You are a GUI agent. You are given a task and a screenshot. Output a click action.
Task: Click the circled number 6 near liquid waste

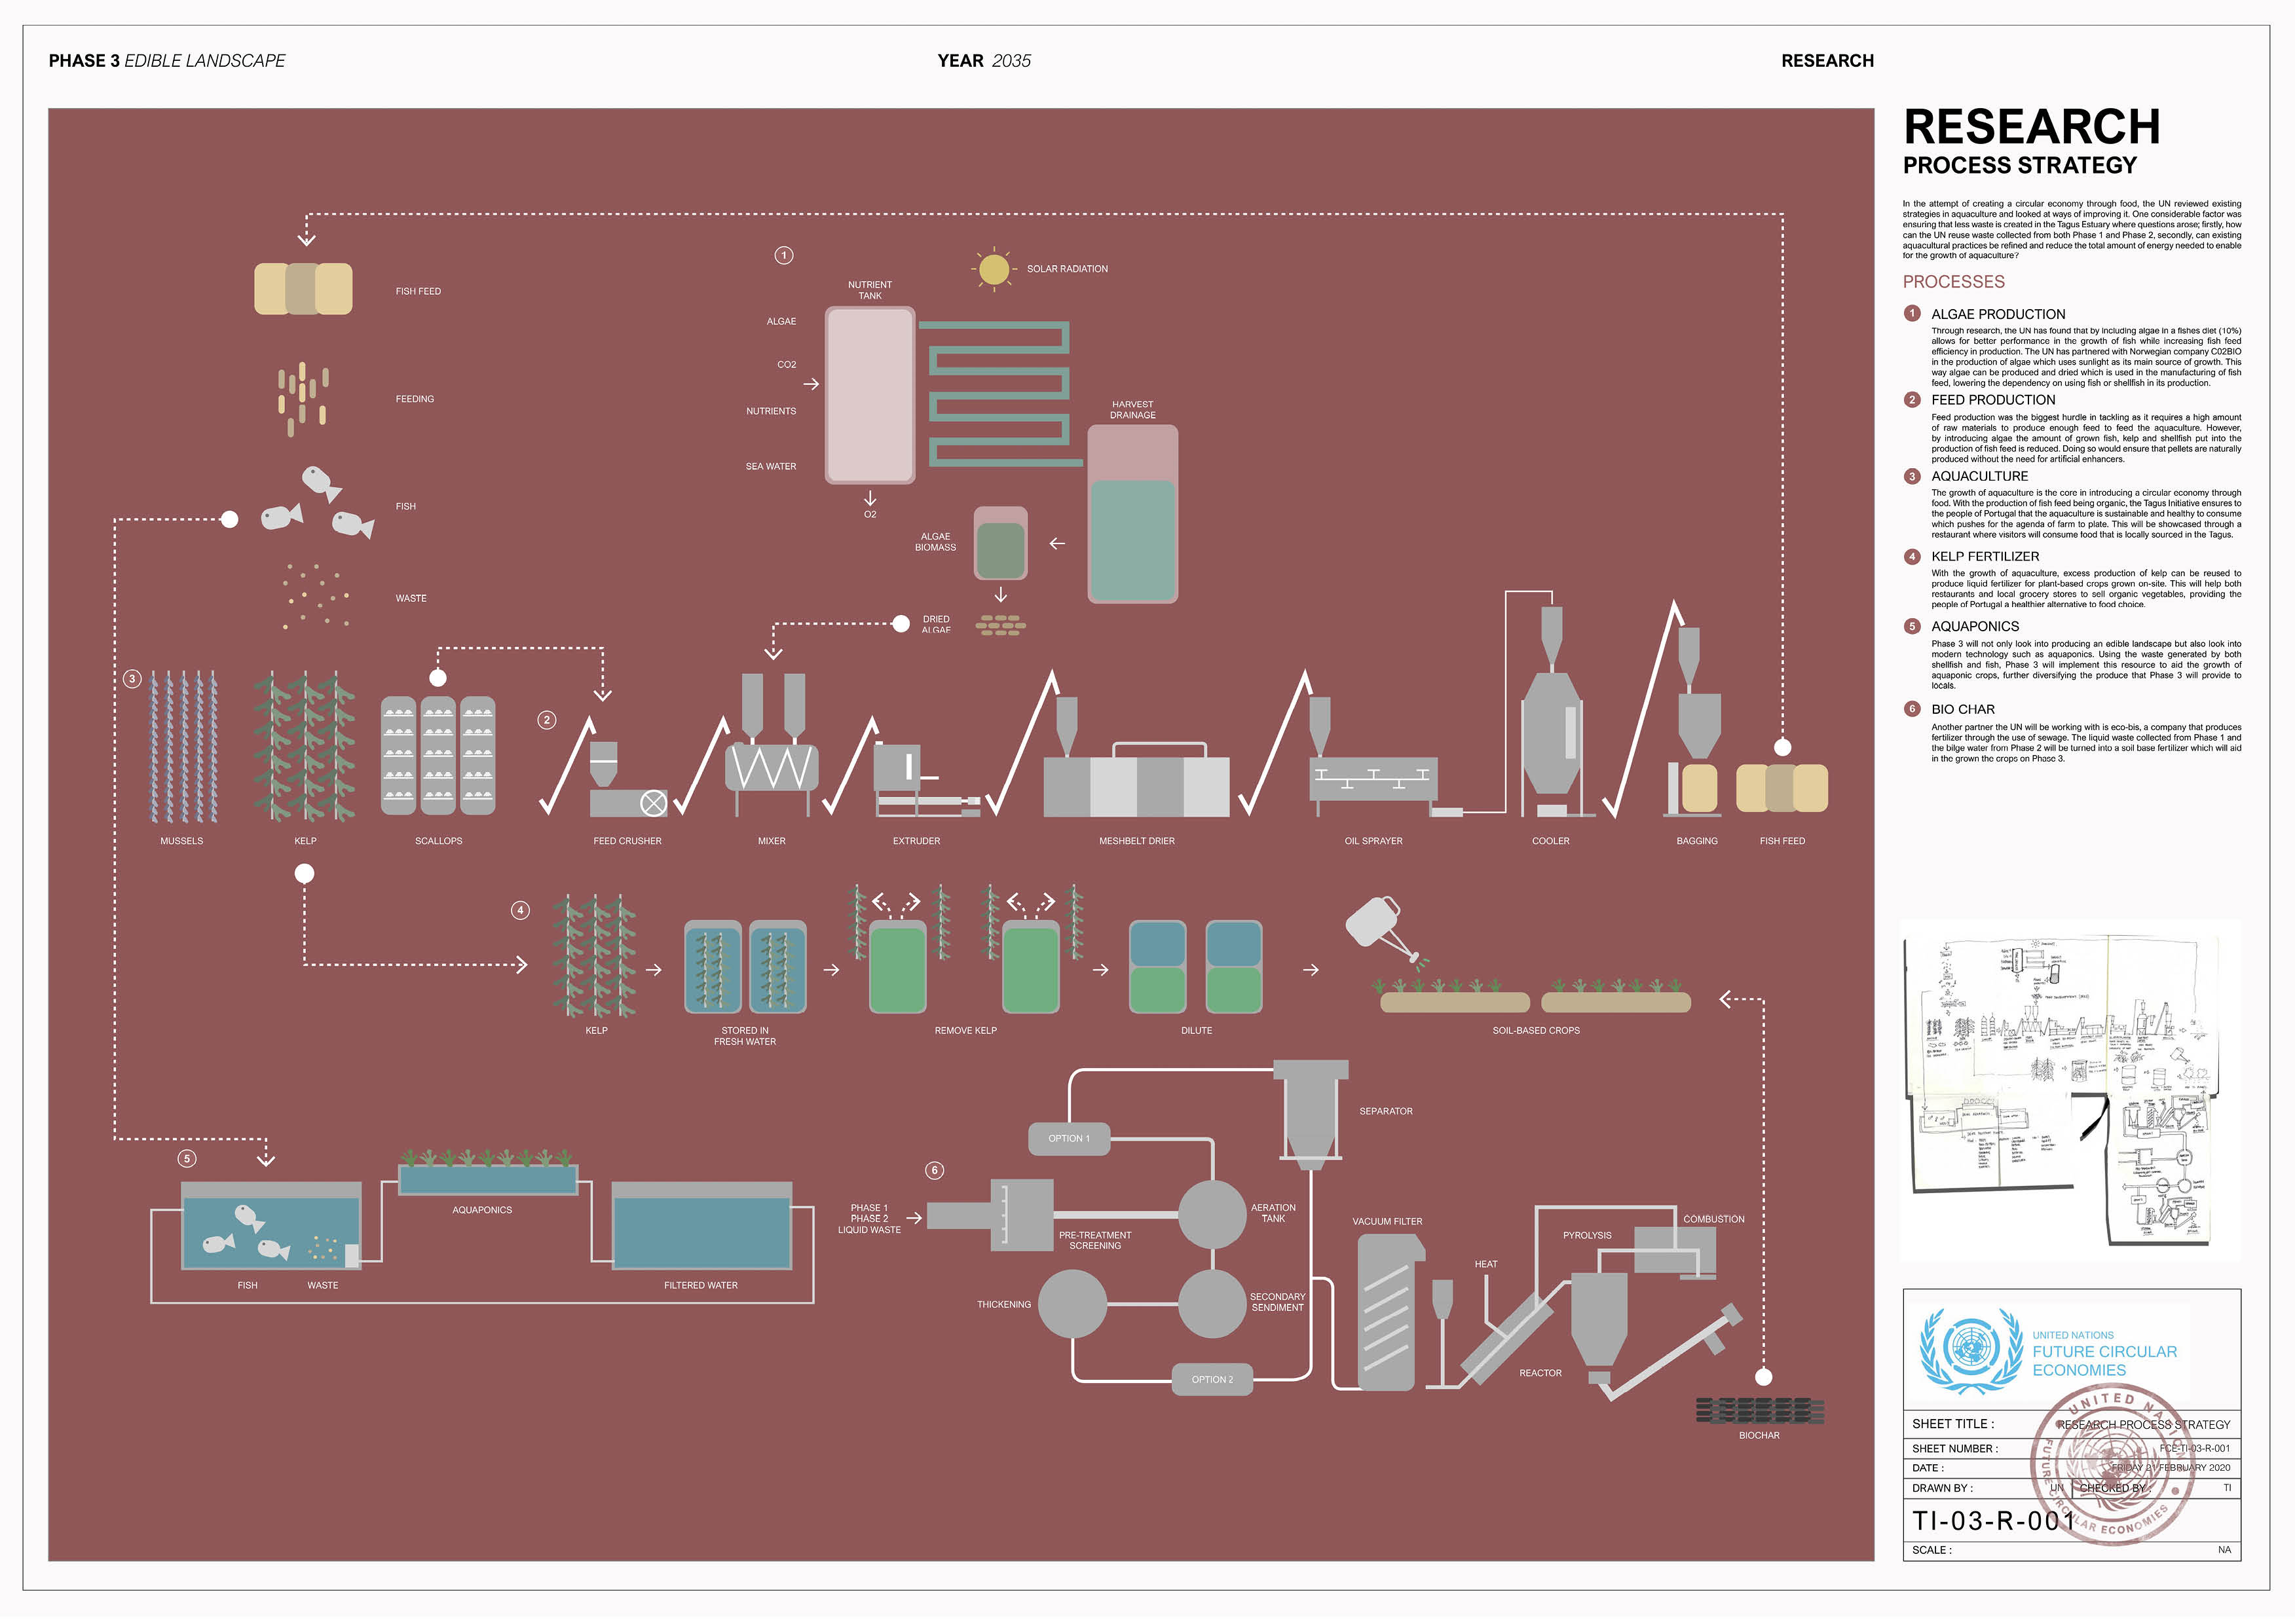click(934, 1171)
